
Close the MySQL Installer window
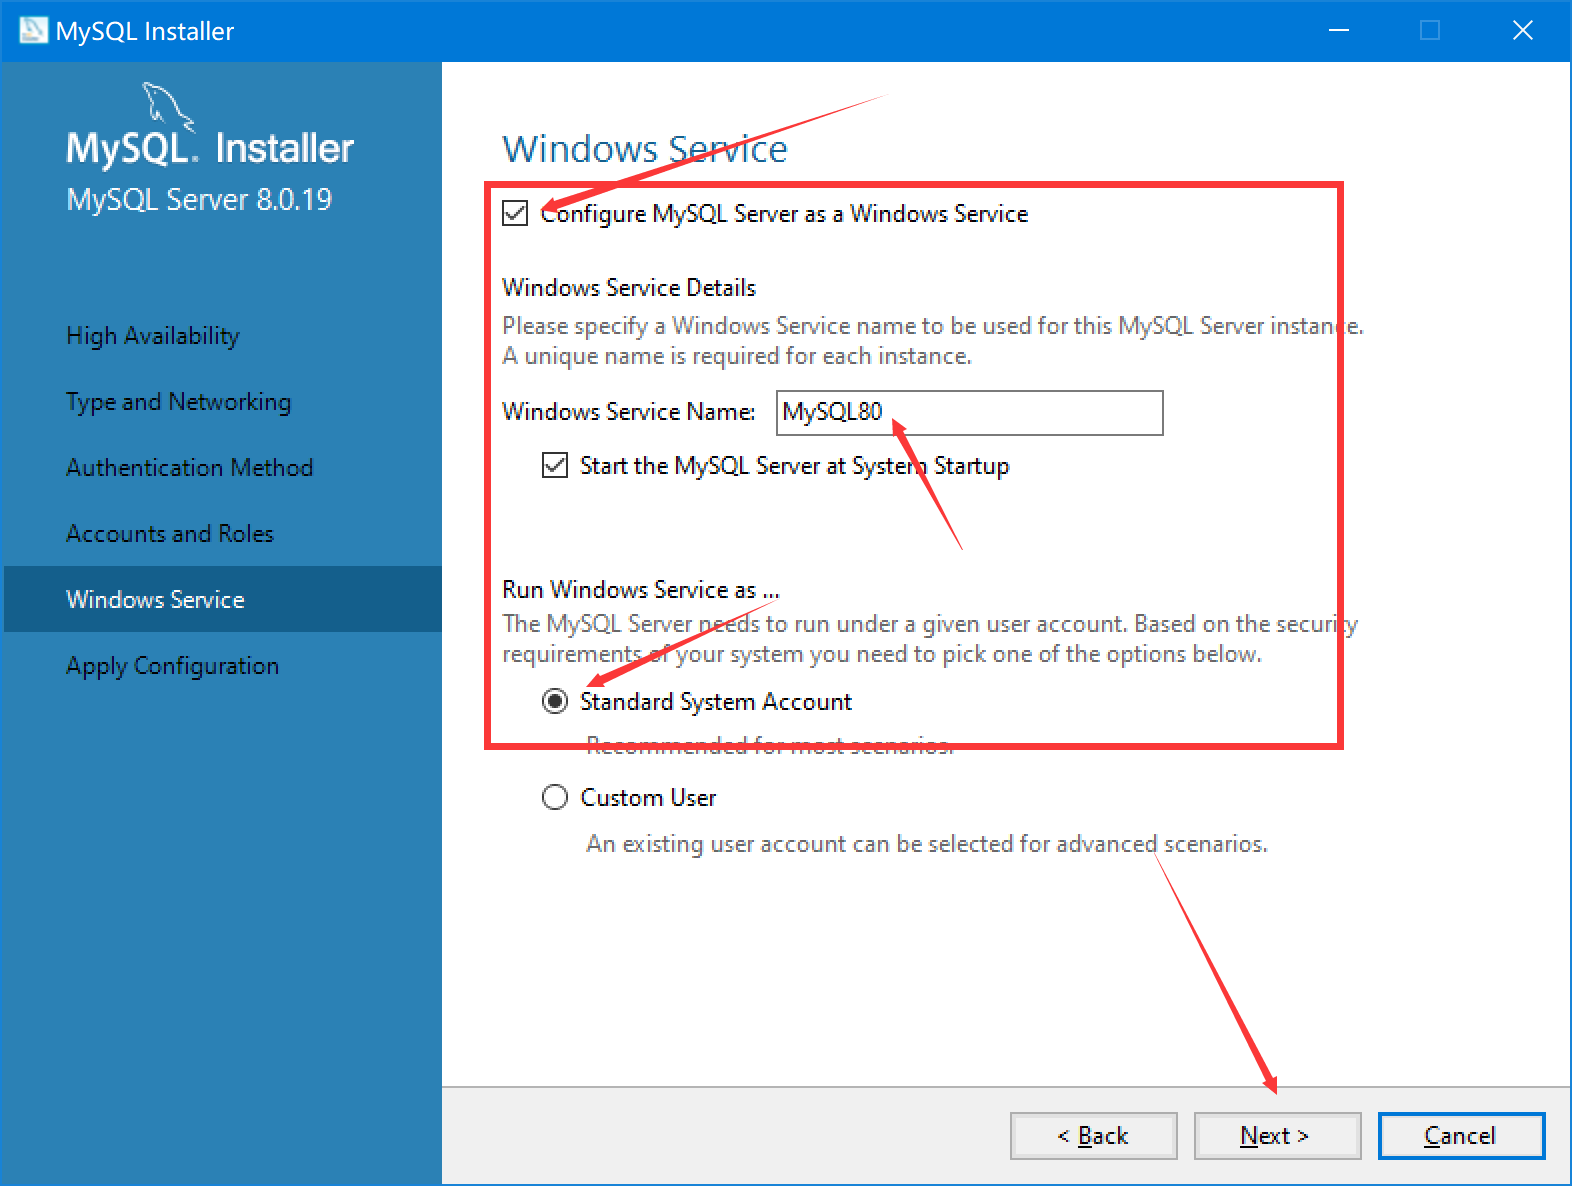tap(1522, 30)
